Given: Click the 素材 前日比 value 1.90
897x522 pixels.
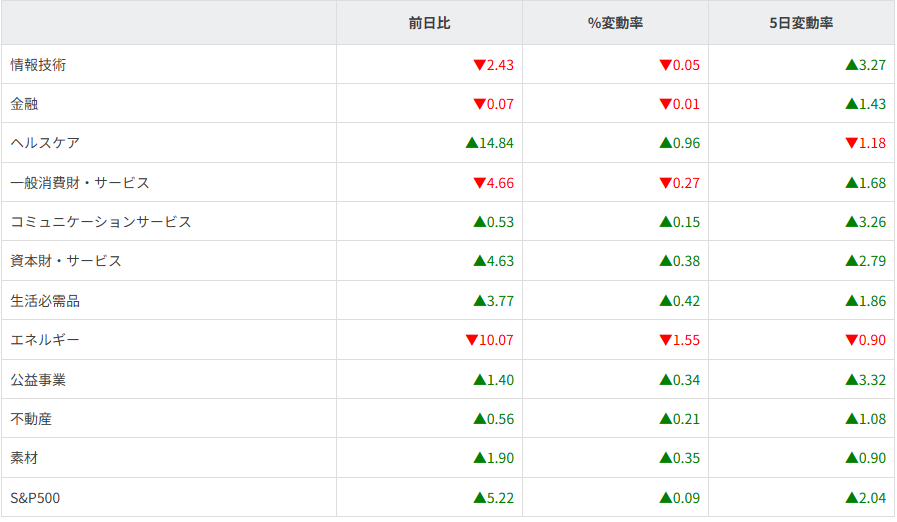Looking at the screenshot, I should tap(500, 458).
